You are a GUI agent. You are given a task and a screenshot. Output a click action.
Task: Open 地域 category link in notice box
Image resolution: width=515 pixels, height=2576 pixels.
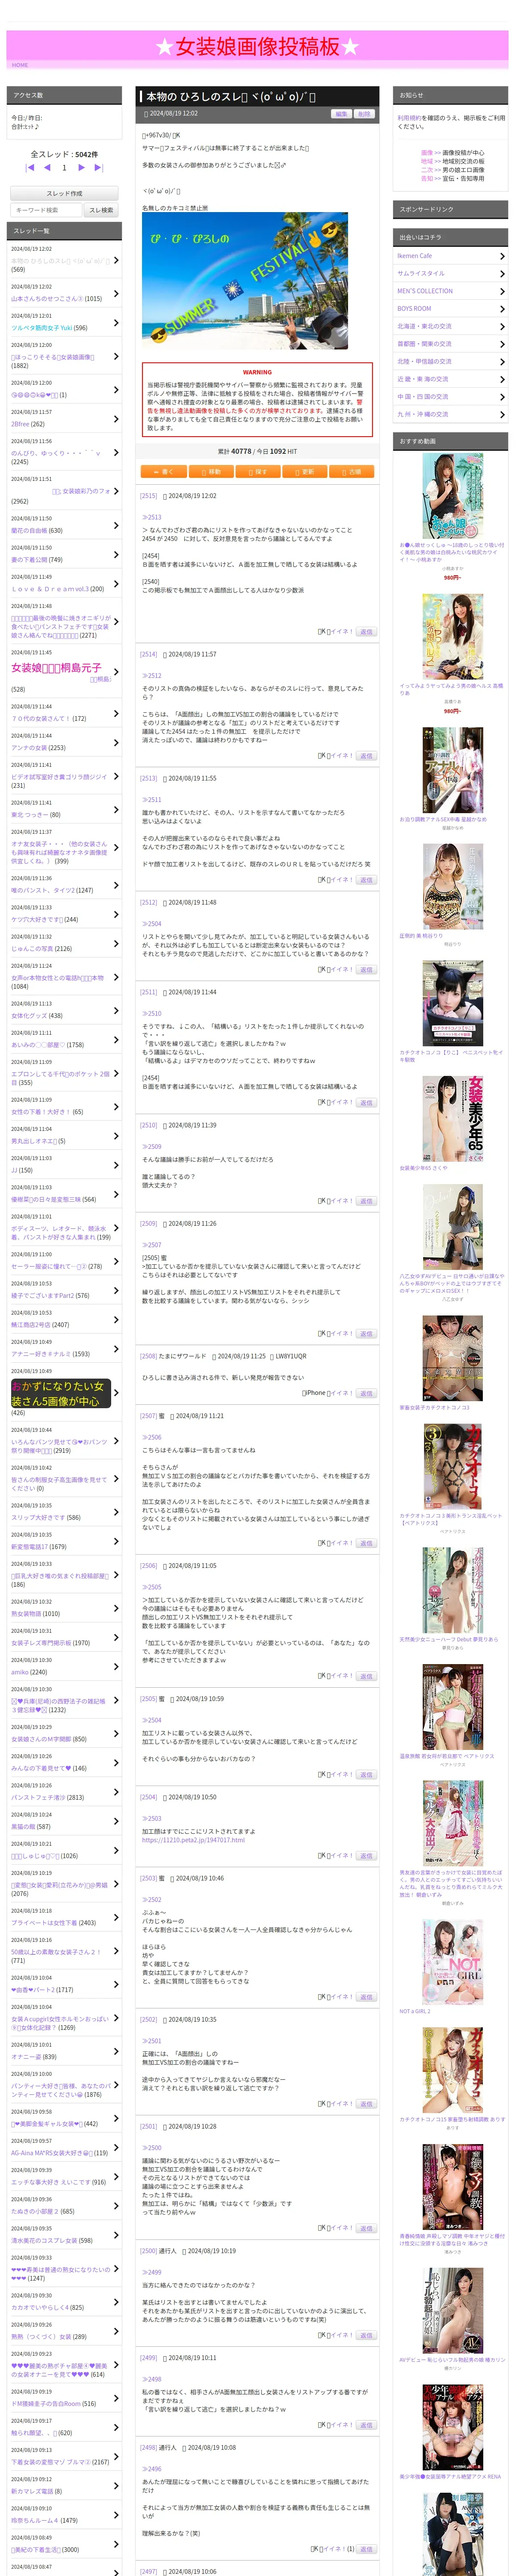[427, 161]
